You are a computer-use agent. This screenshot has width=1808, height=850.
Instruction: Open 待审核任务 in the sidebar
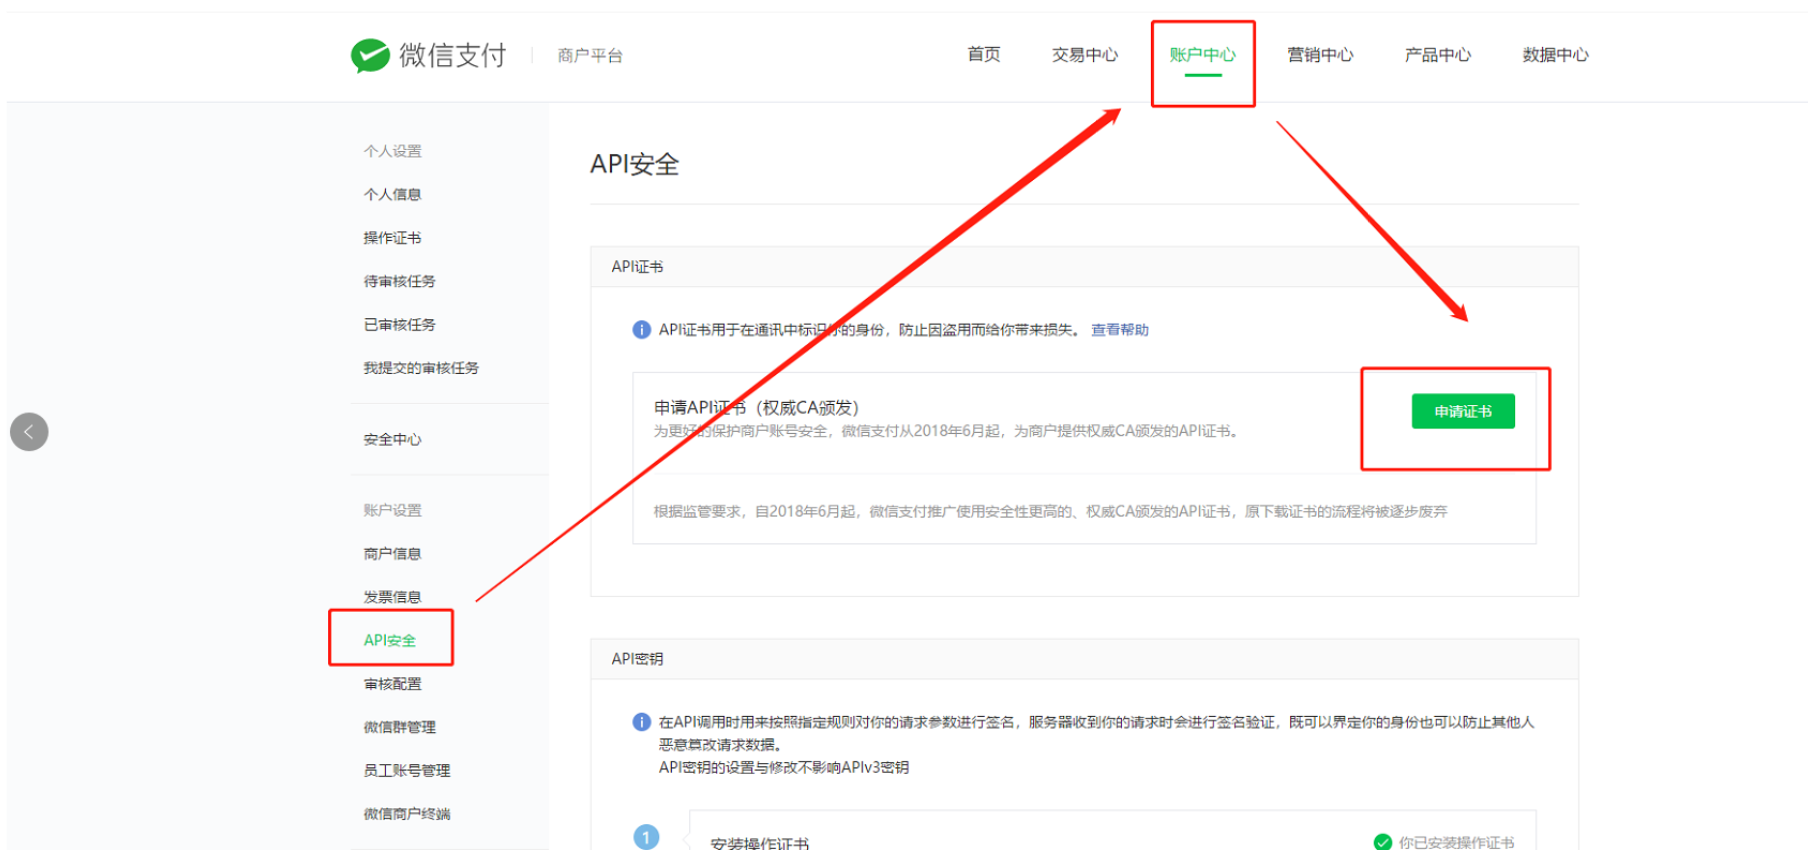coord(399,281)
